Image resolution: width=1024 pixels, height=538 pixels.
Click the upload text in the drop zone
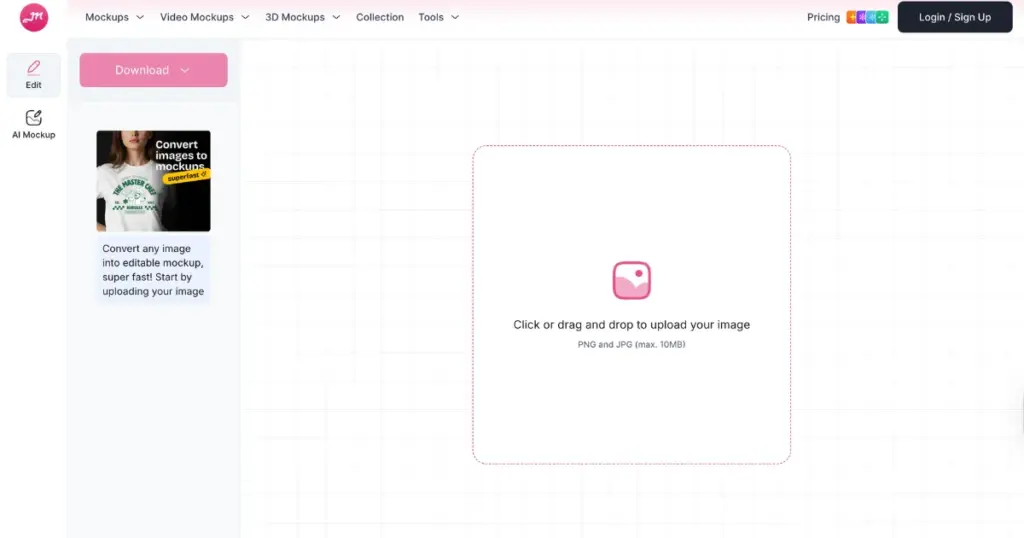click(x=631, y=325)
